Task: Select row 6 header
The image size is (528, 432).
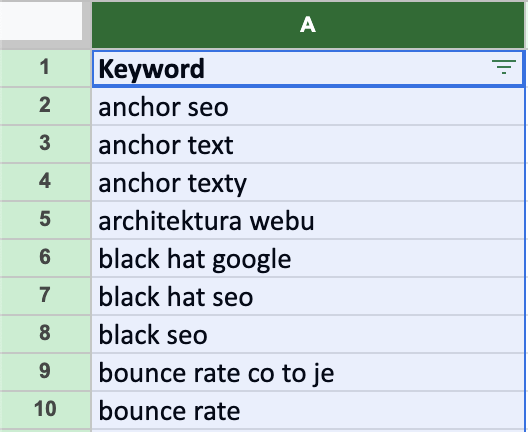Action: (45, 258)
